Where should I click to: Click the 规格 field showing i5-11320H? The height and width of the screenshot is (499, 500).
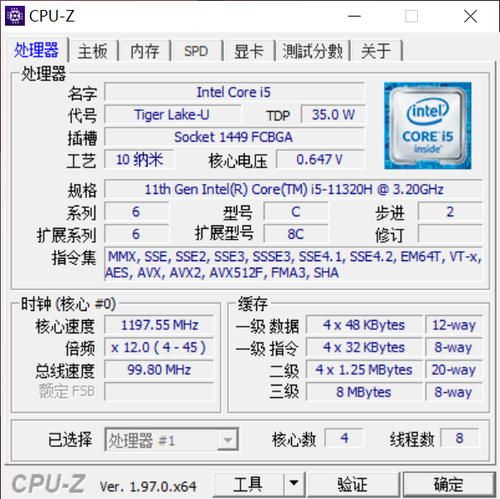[x=294, y=189]
